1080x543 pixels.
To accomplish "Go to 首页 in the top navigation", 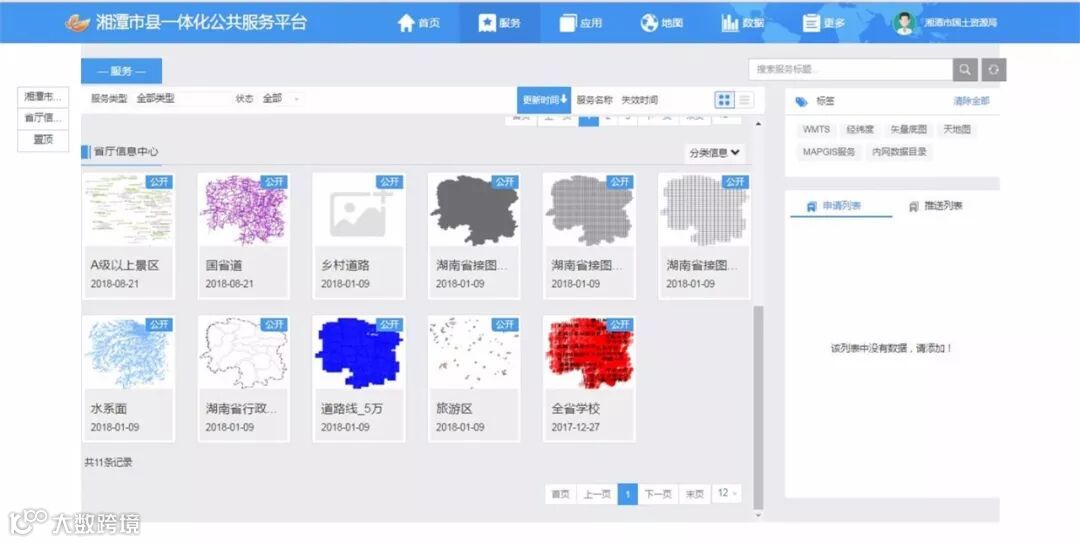I will tap(419, 23).
